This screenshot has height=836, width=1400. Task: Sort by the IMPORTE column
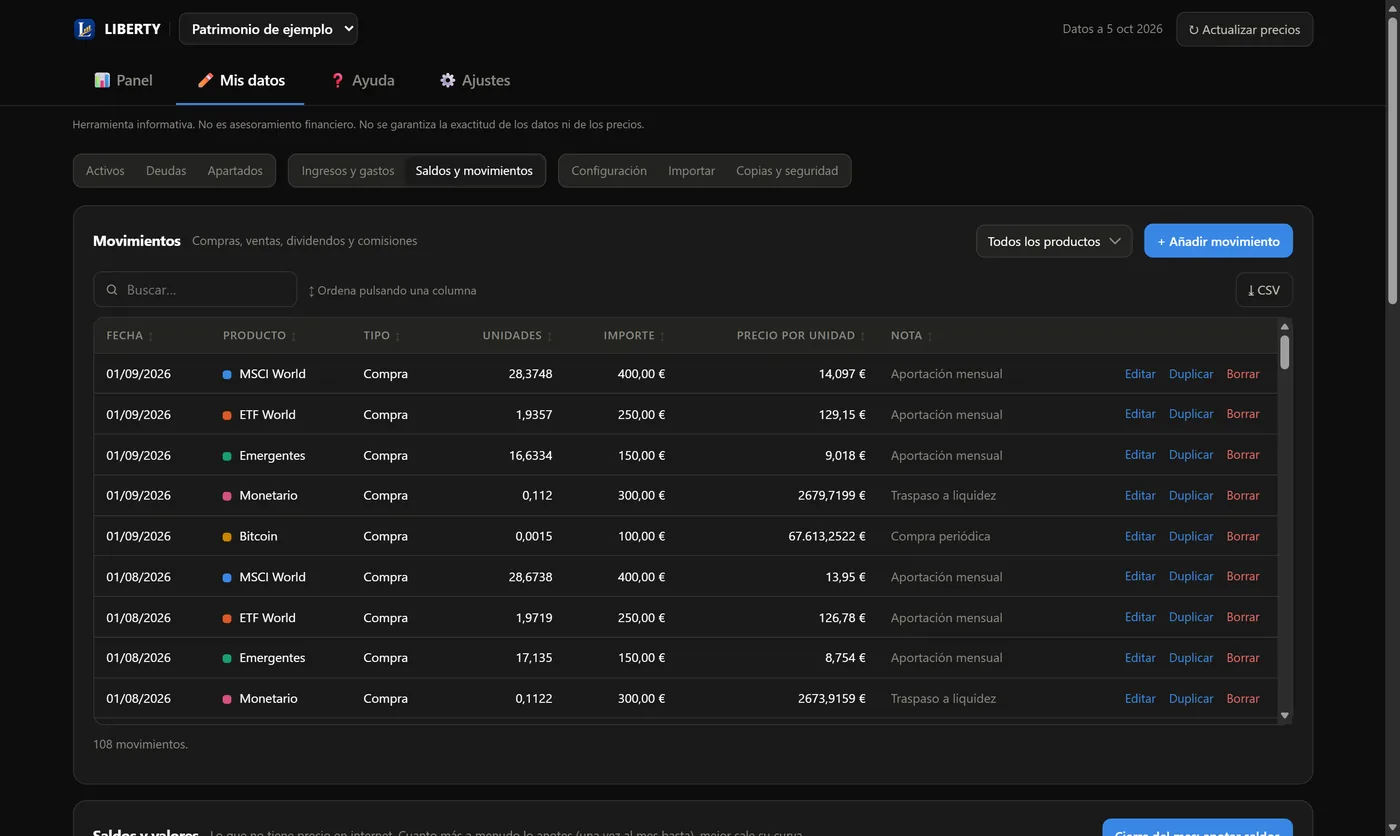pyautogui.click(x=634, y=336)
